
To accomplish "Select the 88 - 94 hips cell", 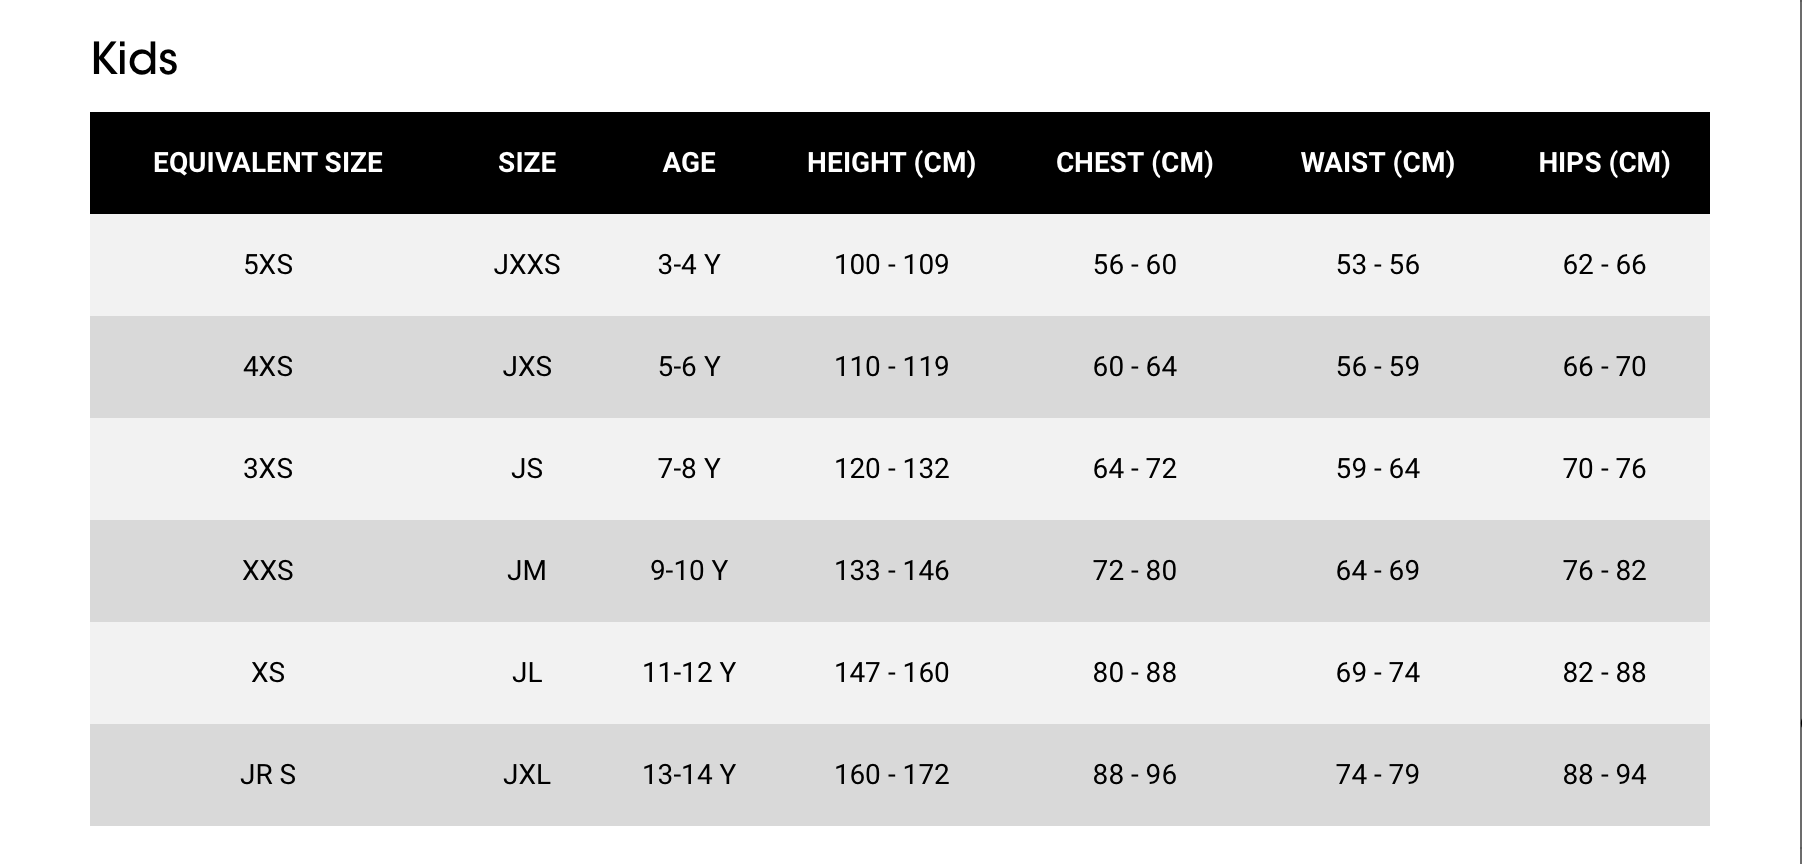I will (x=1604, y=775).
